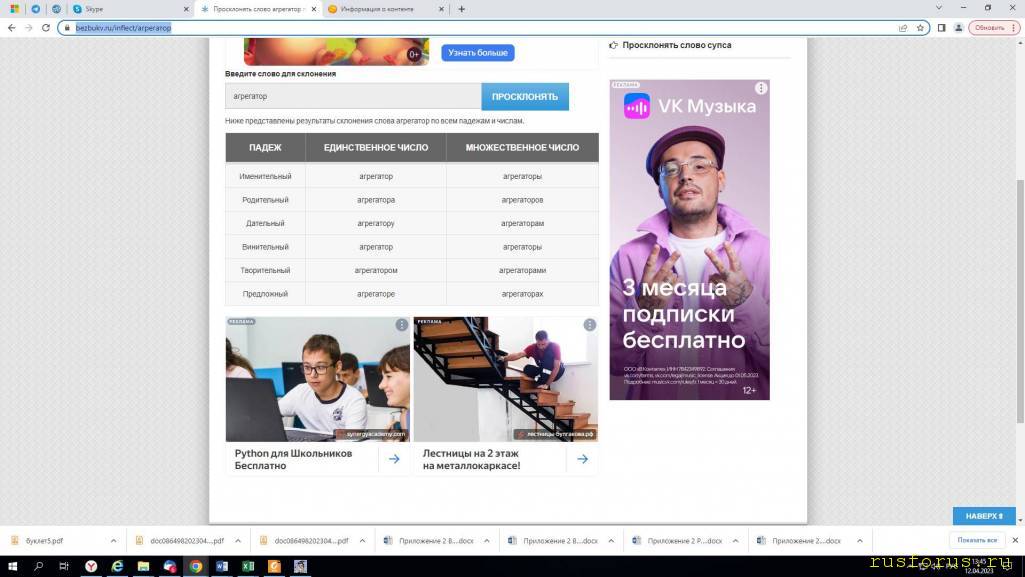The width and height of the screenshot is (1025, 577).
Task: Click Показать все in downloads bar
Action: pyautogui.click(x=977, y=540)
